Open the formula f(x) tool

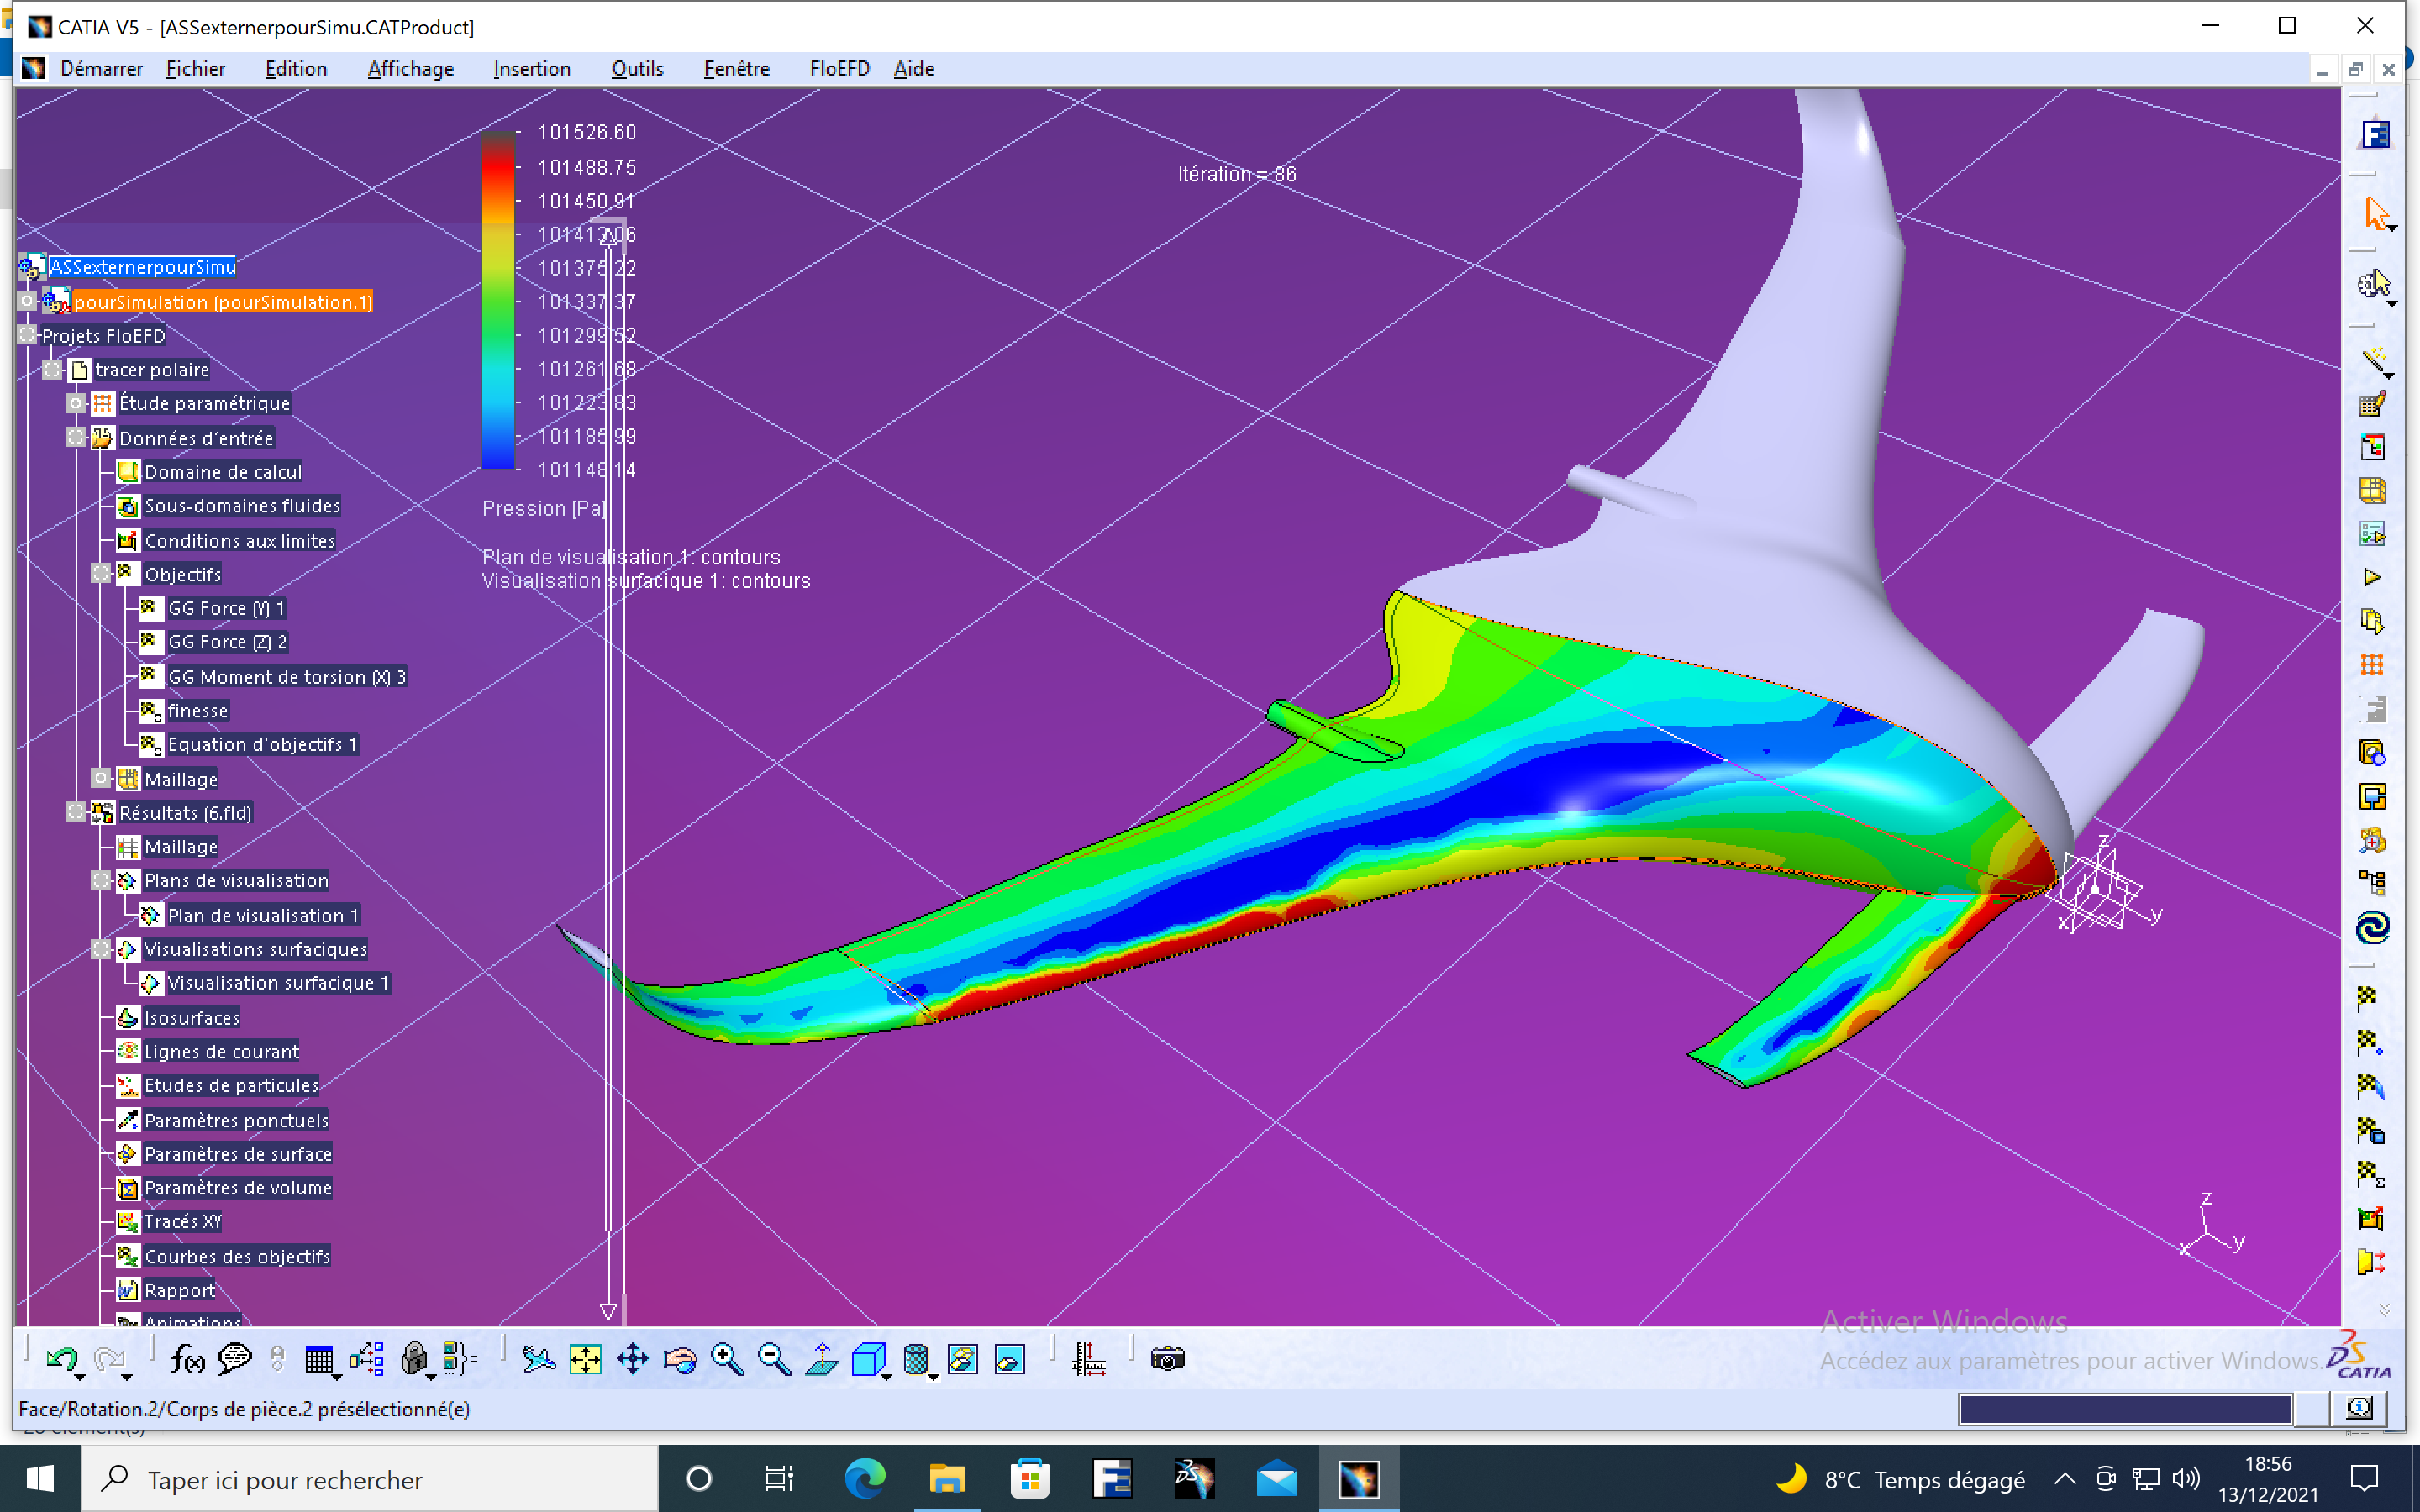coord(188,1358)
